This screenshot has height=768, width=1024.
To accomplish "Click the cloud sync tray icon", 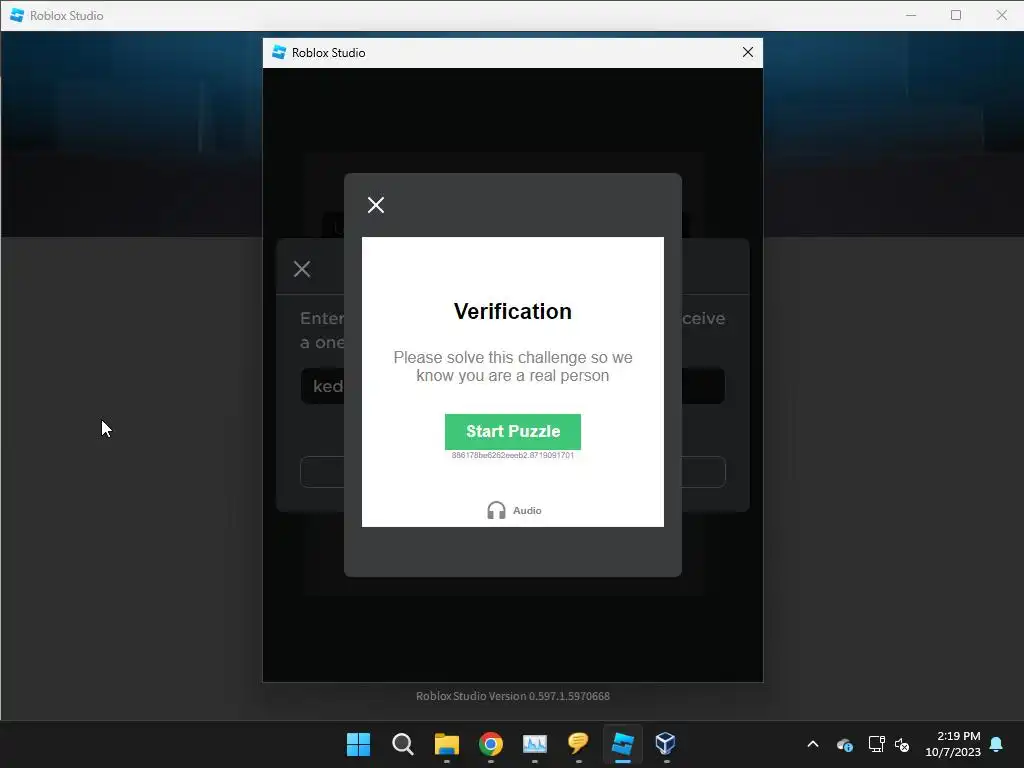I will (x=844, y=744).
